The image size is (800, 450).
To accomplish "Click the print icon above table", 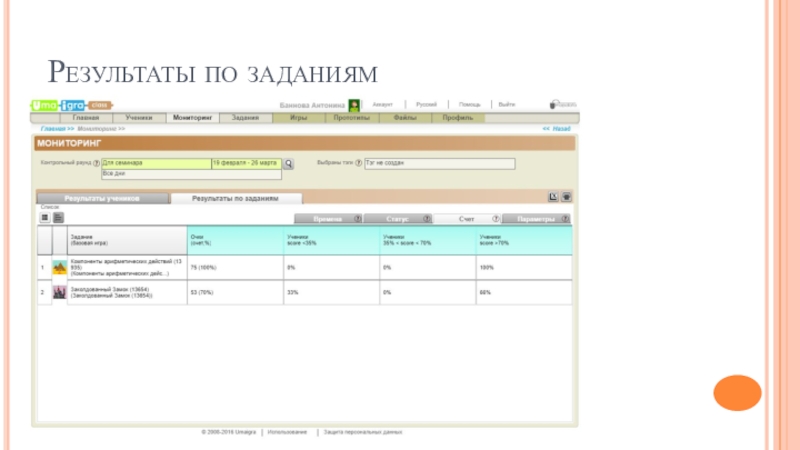I will tap(566, 197).
